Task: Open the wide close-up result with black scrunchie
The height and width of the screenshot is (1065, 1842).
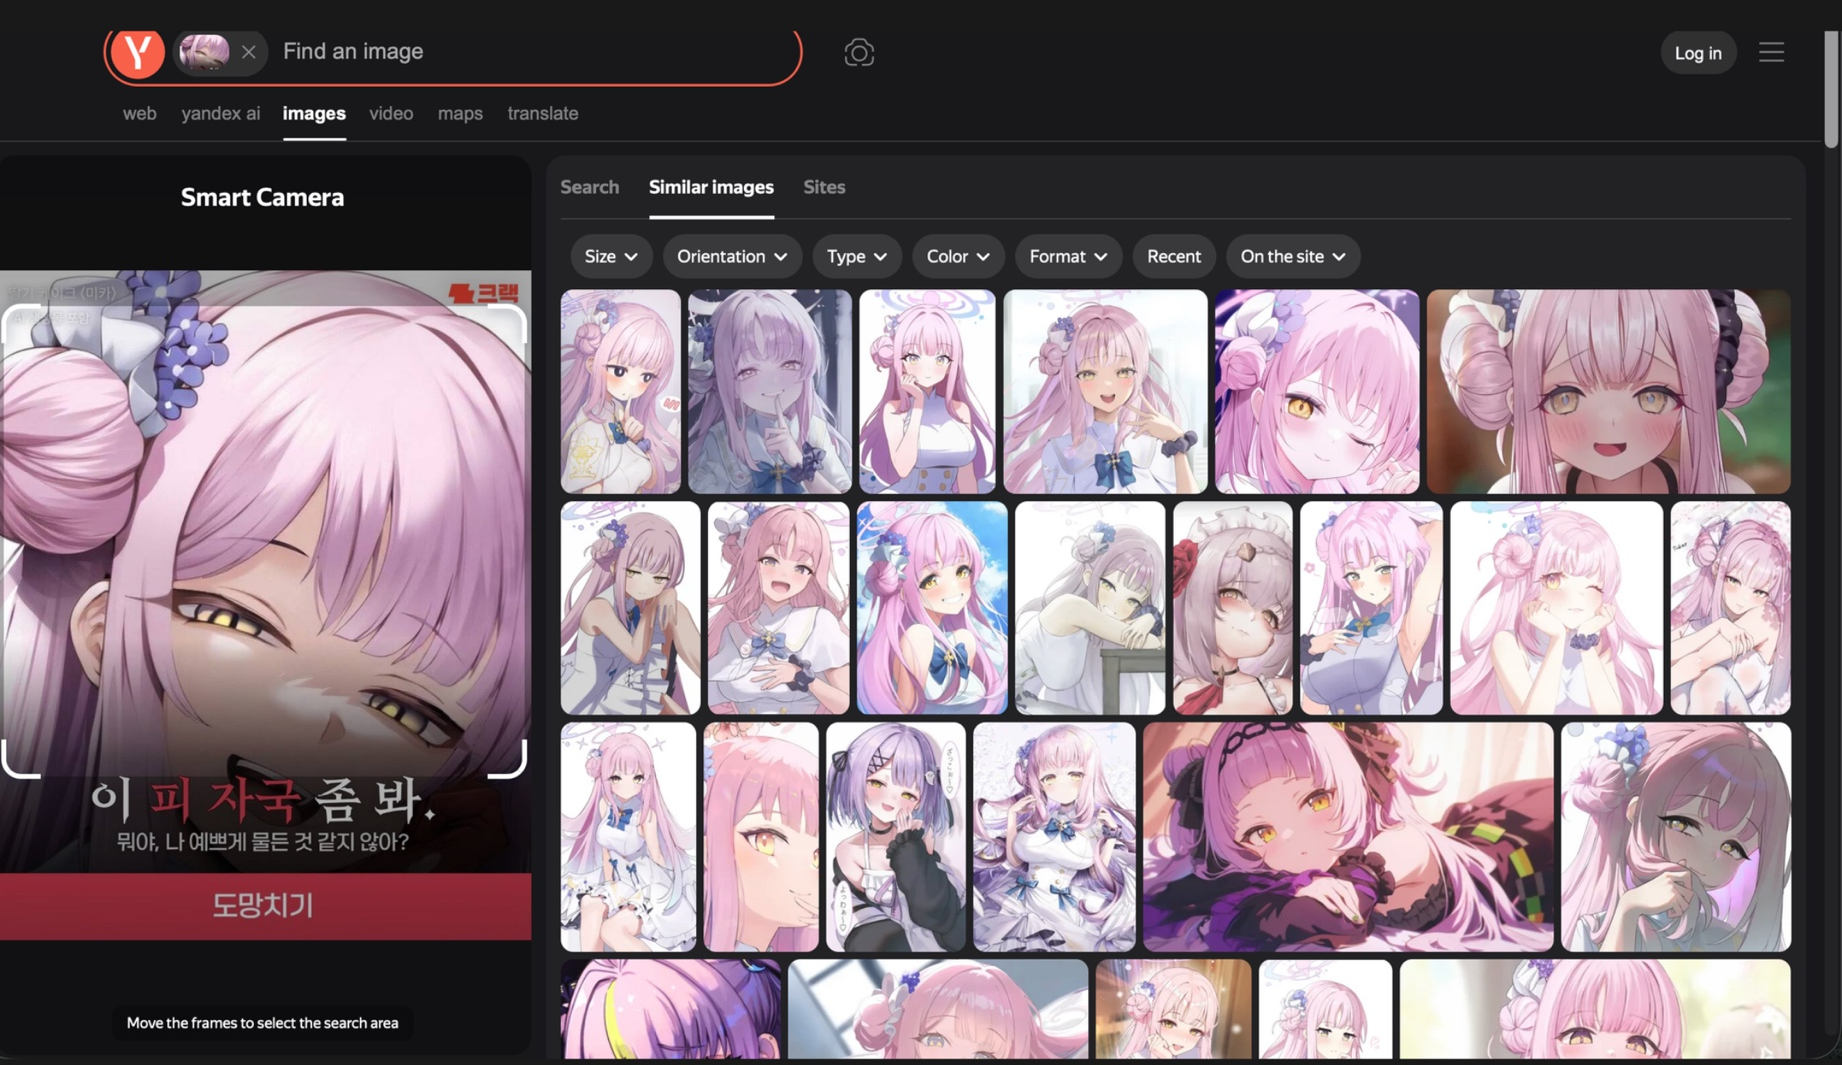Action: click(1608, 391)
